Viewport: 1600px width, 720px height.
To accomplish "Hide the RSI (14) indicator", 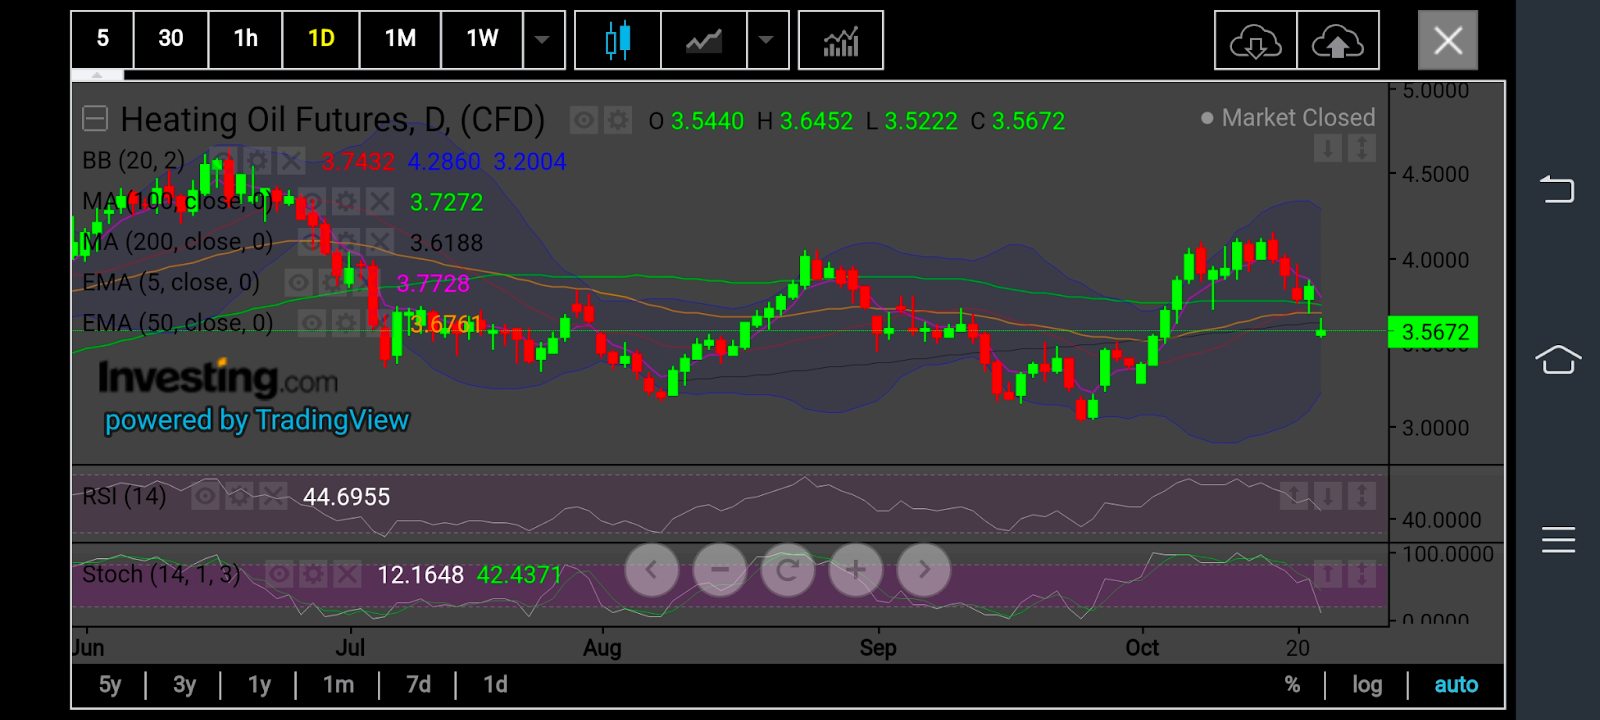I will point(205,496).
